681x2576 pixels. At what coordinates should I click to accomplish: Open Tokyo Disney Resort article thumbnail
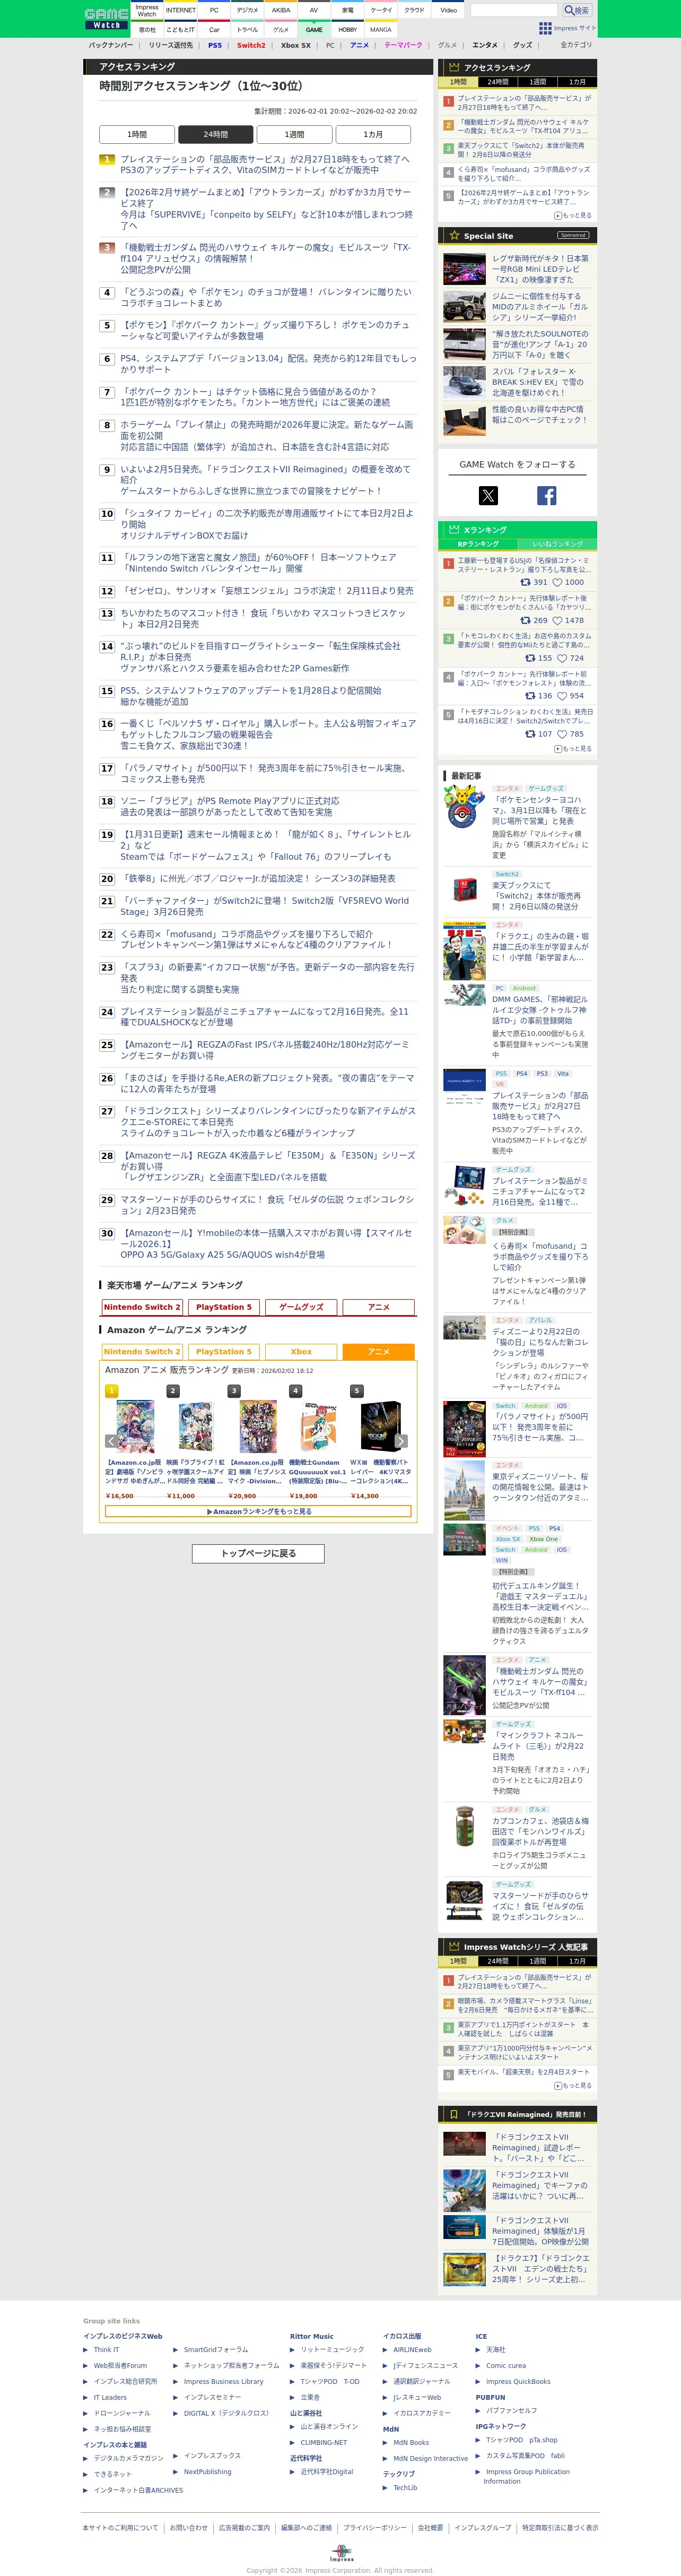tap(464, 1491)
